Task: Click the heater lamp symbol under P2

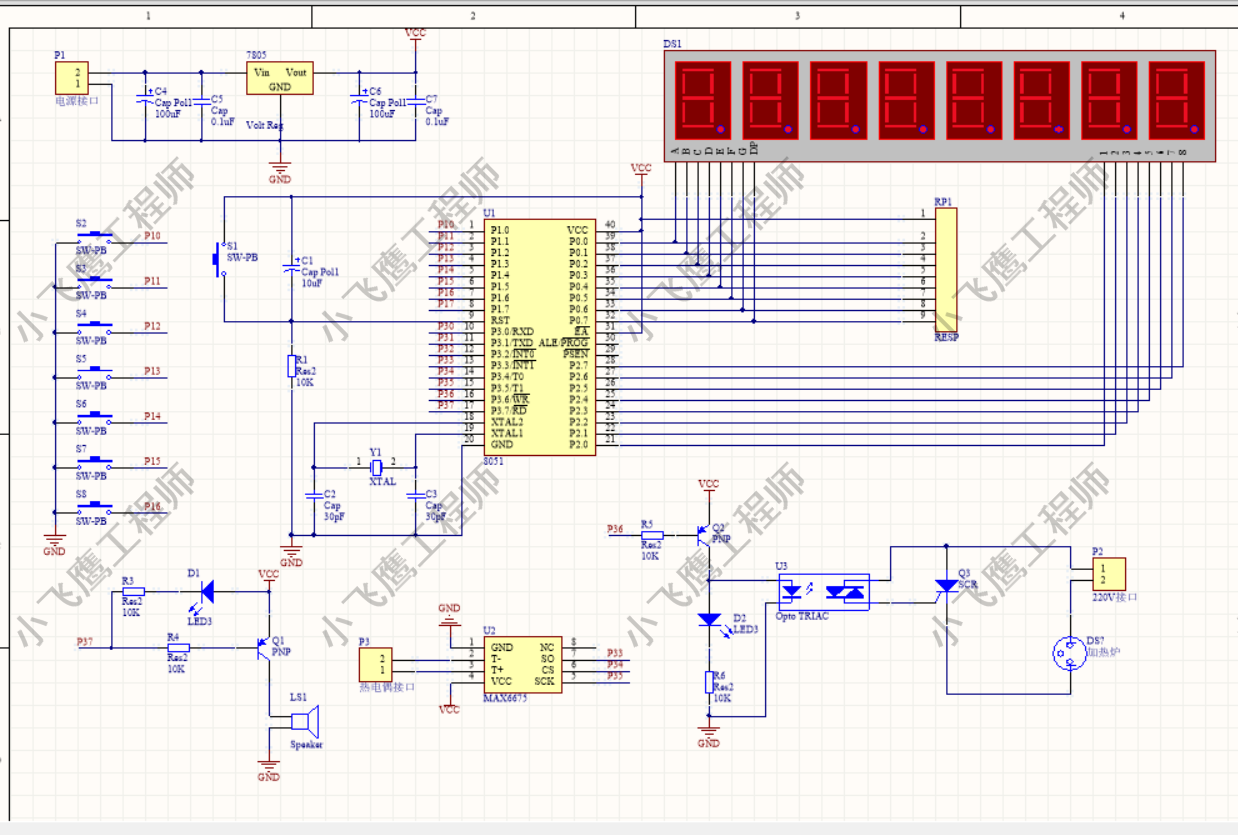Action: (1070, 655)
